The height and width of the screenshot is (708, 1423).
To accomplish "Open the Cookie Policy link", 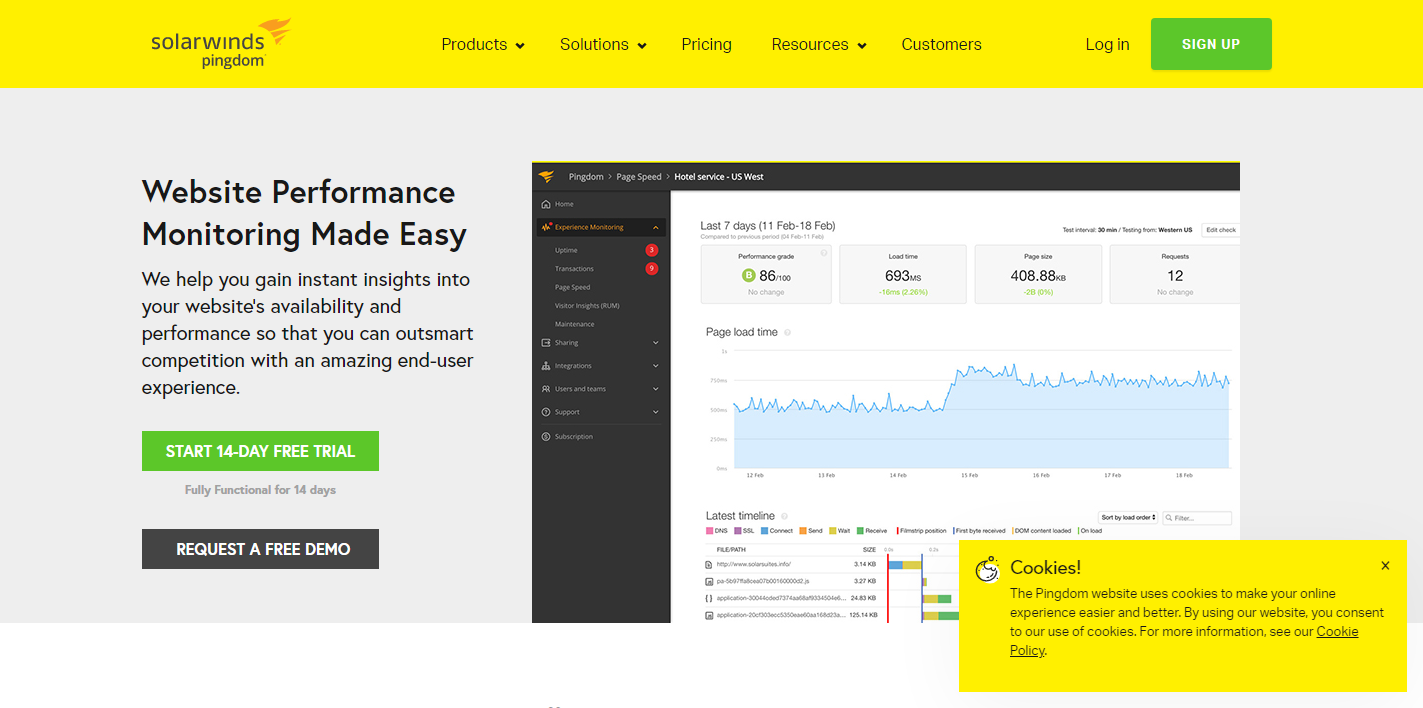I will point(1337,631).
